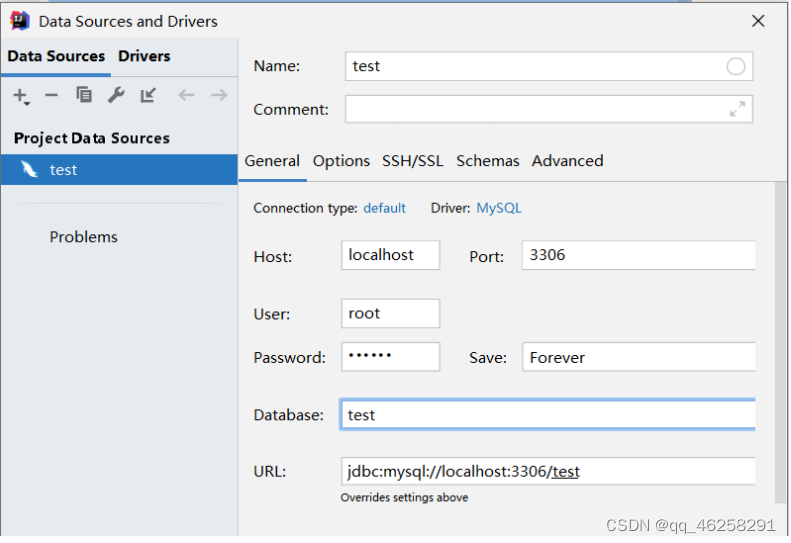The image size is (791, 543).
Task: Duplicate the selected data source
Action: tap(84, 94)
